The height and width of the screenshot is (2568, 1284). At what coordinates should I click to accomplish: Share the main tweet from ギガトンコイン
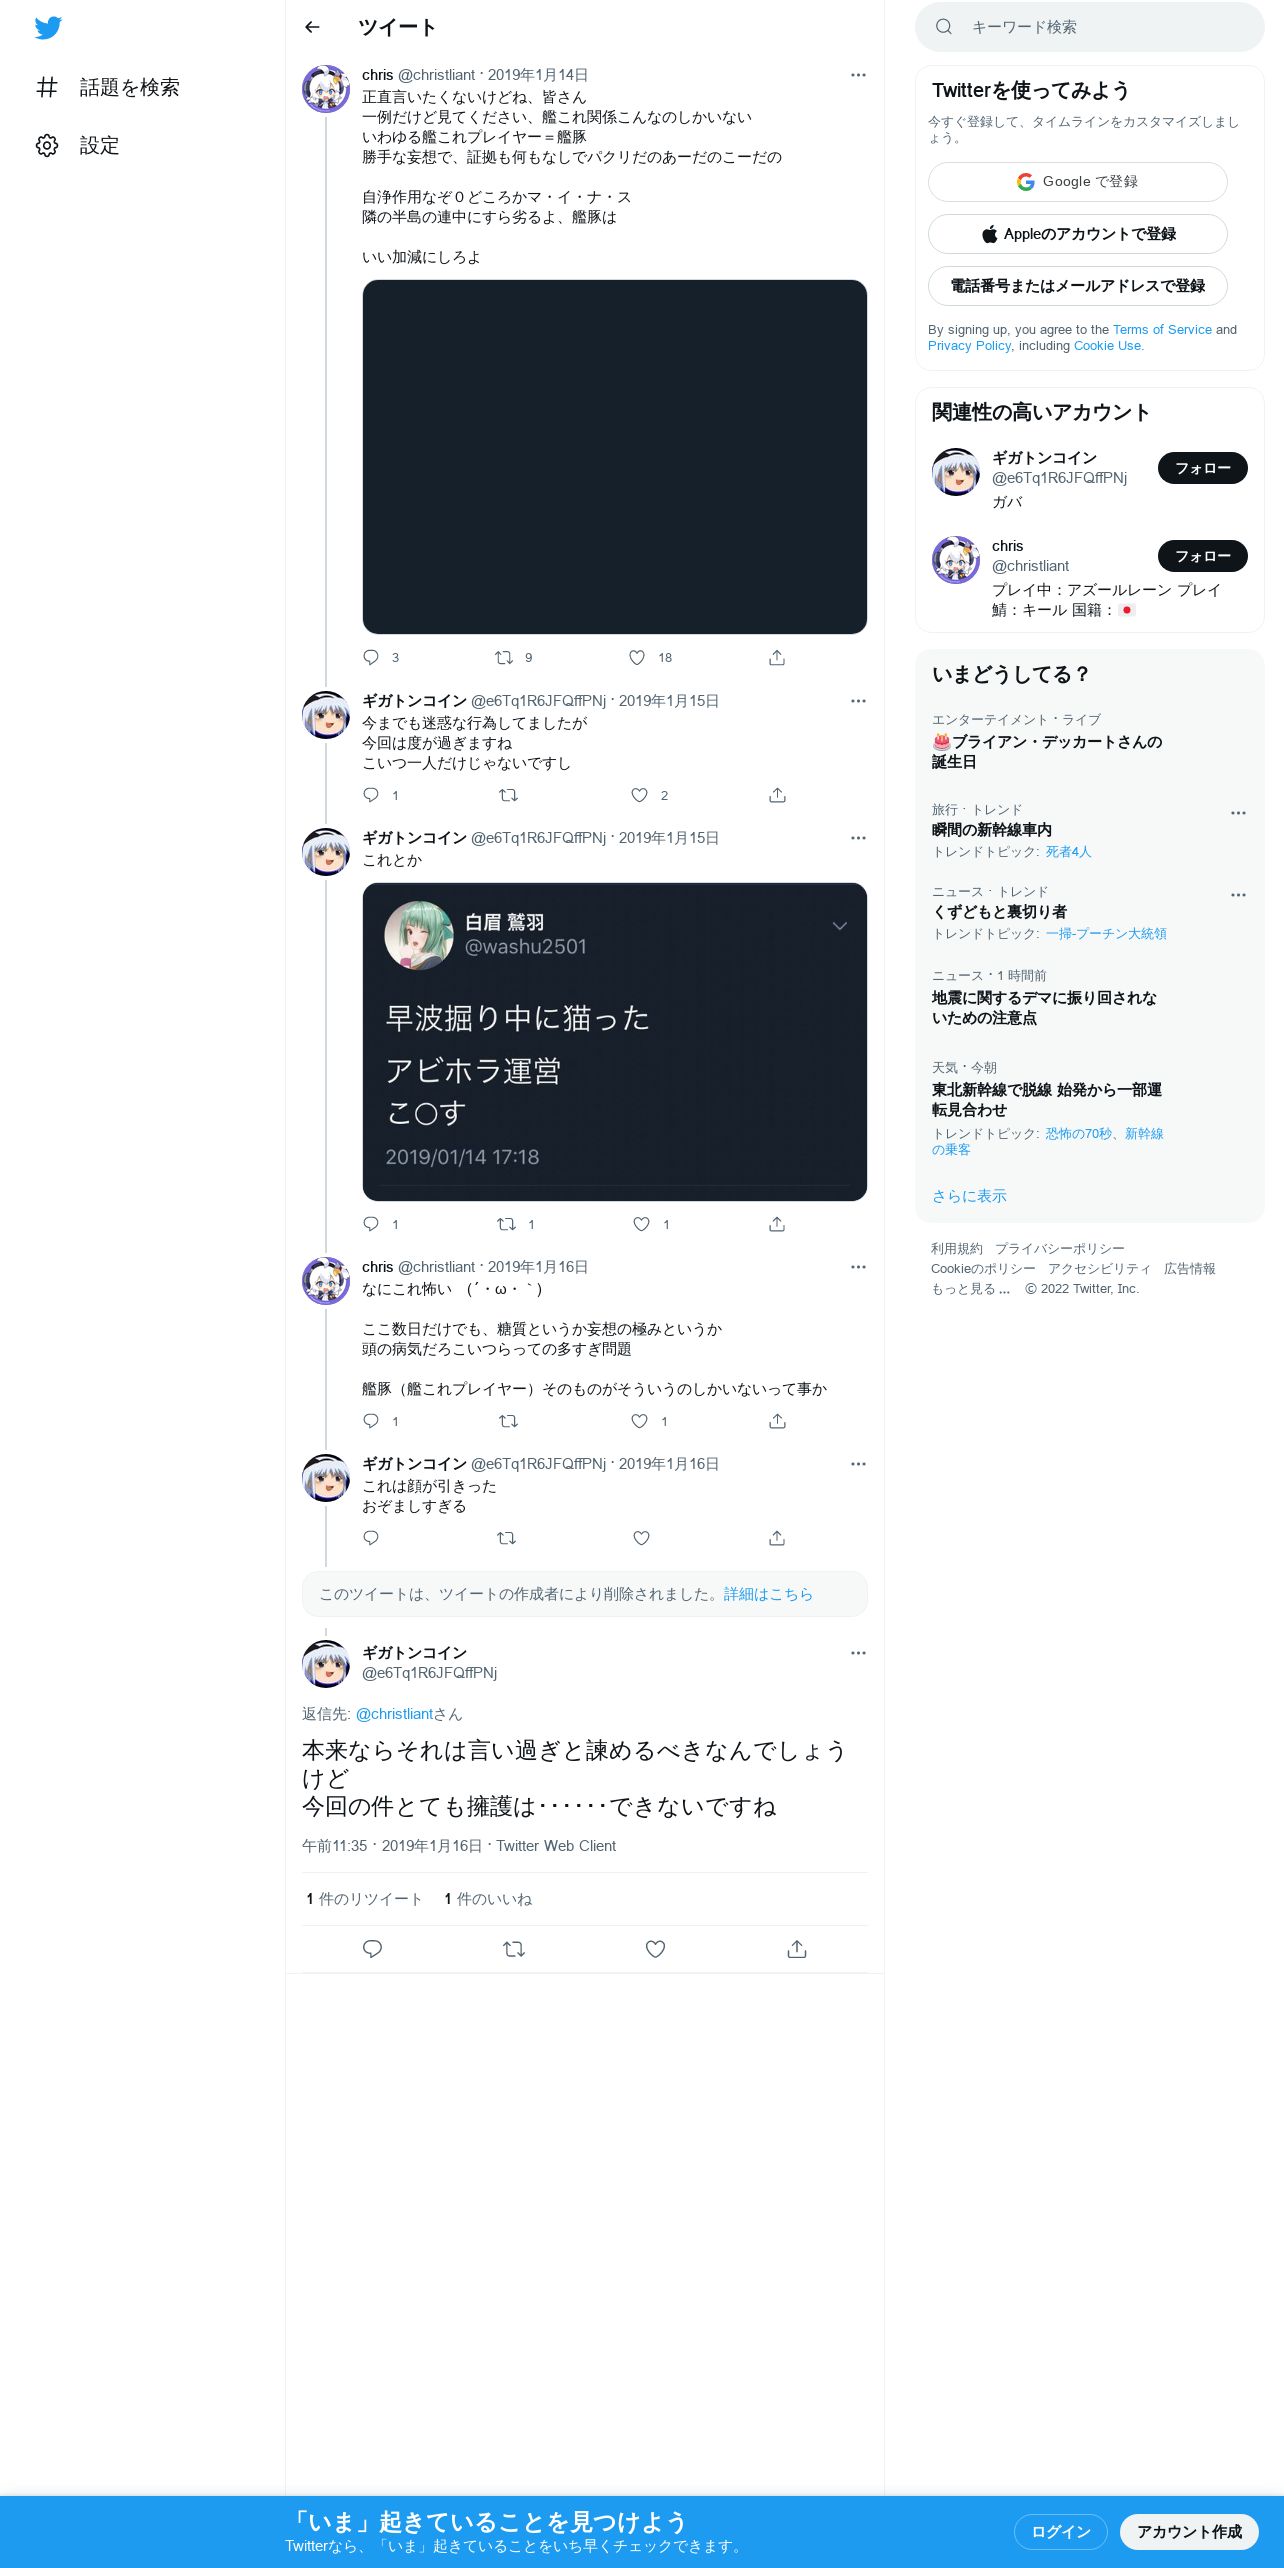[797, 1949]
